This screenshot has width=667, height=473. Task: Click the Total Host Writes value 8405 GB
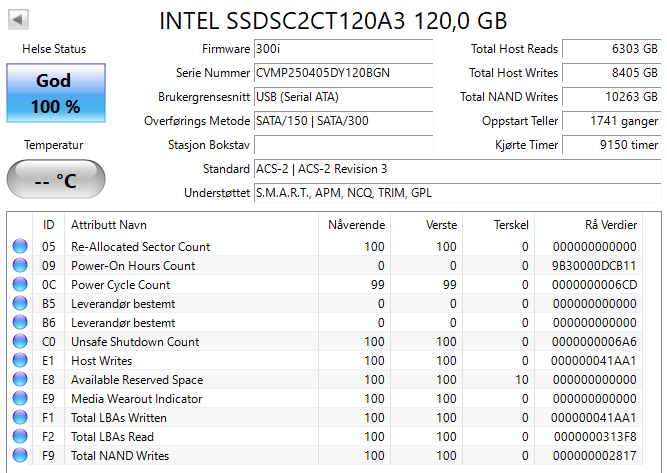pyautogui.click(x=612, y=73)
